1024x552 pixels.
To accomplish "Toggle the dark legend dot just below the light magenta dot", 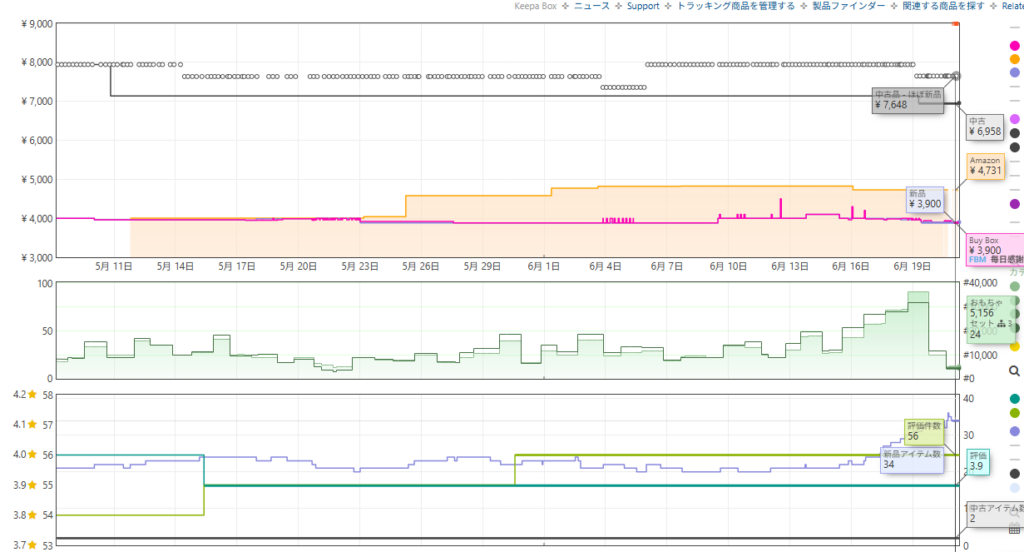I will (x=1014, y=133).
